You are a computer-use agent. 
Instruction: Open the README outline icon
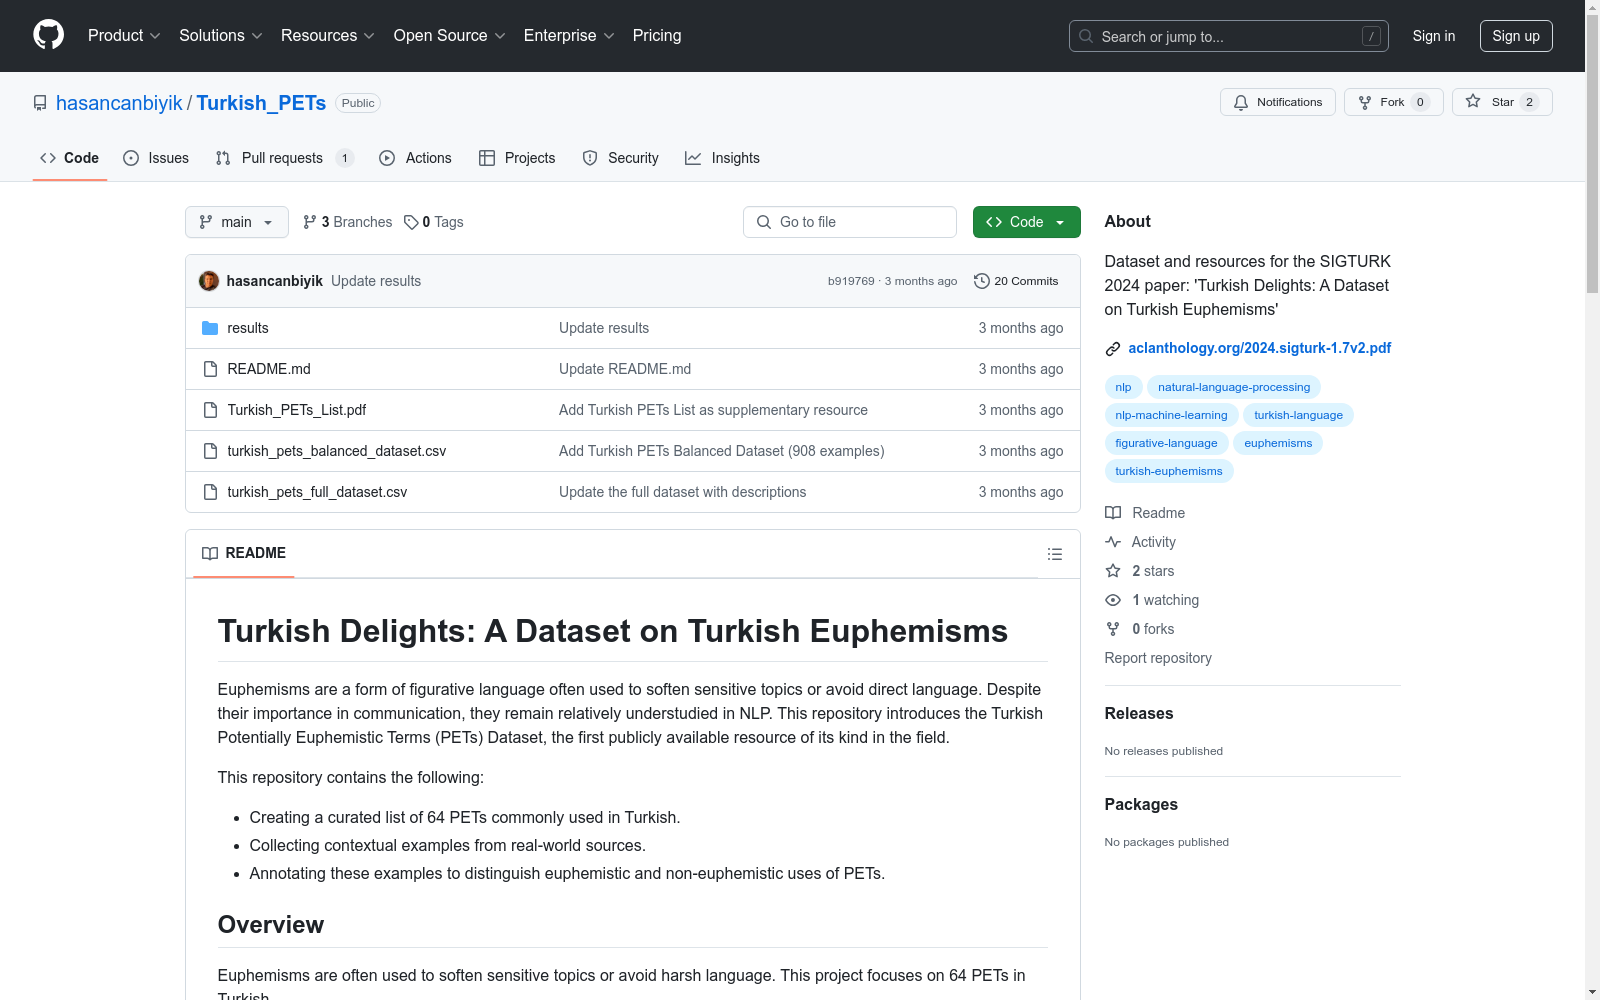(1054, 554)
